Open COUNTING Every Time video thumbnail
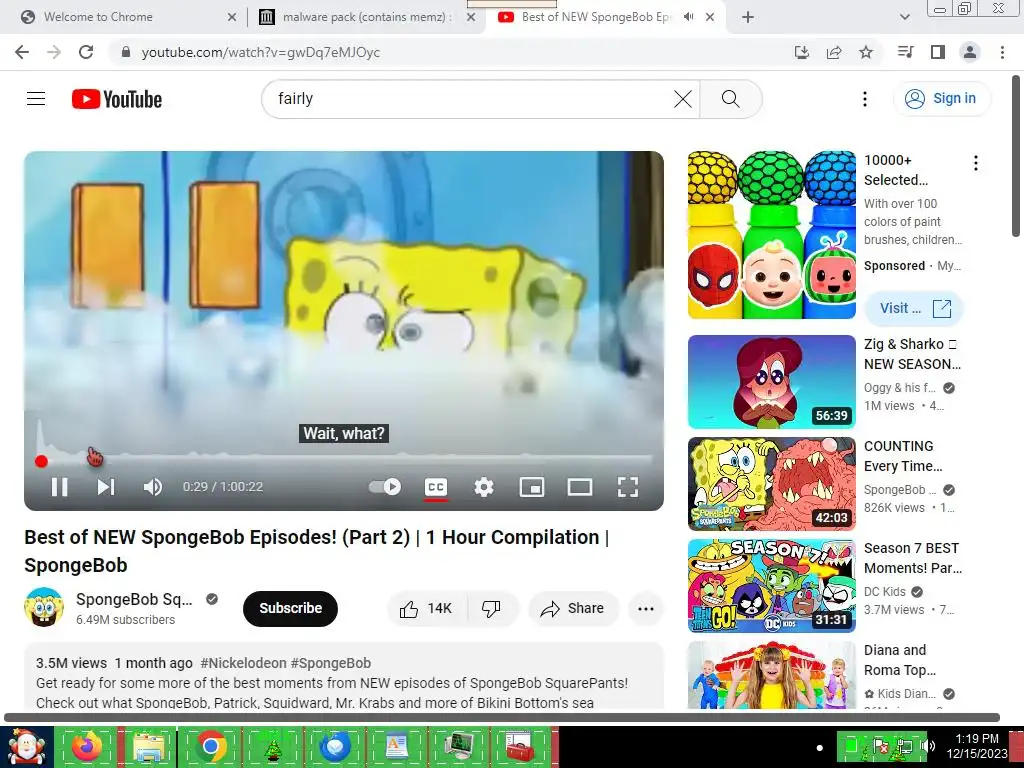1024x768 pixels. [x=771, y=483]
